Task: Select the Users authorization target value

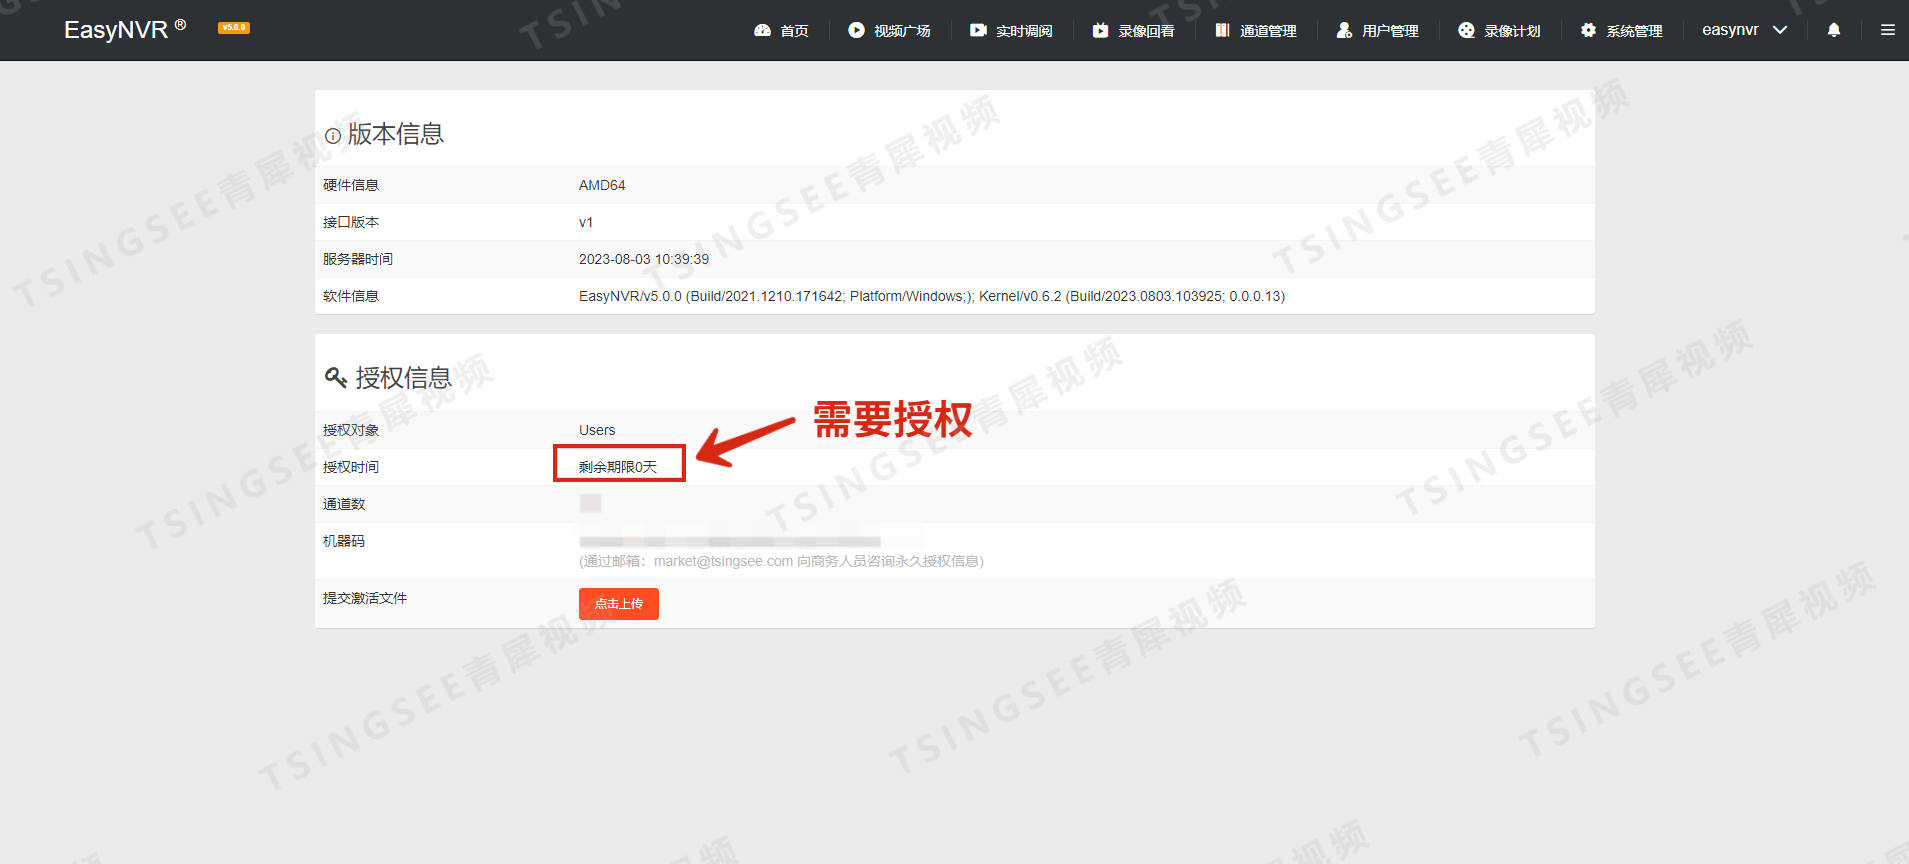Action: click(597, 430)
